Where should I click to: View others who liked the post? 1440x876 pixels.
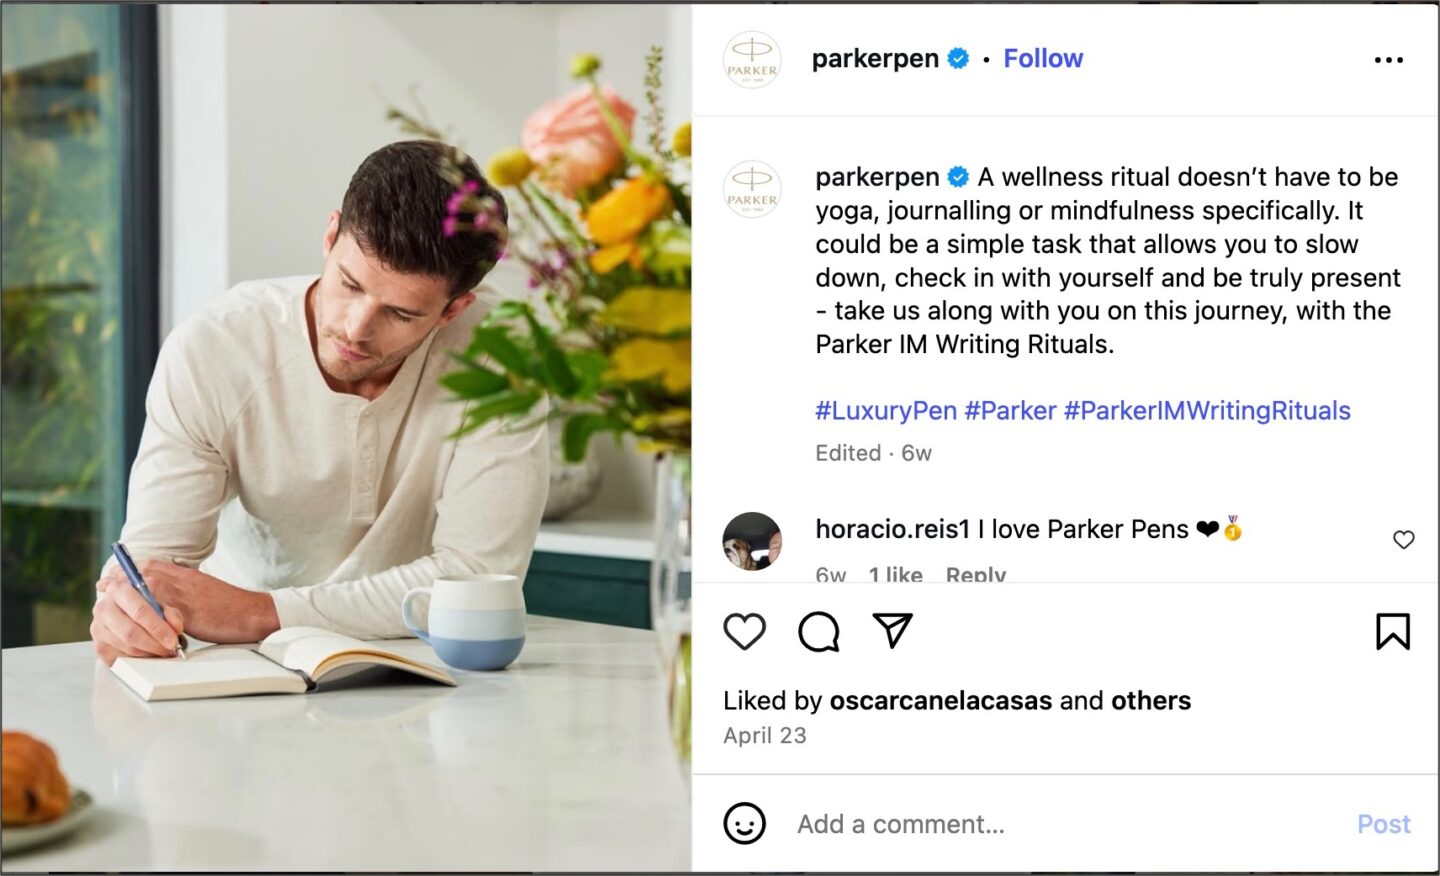click(1151, 701)
